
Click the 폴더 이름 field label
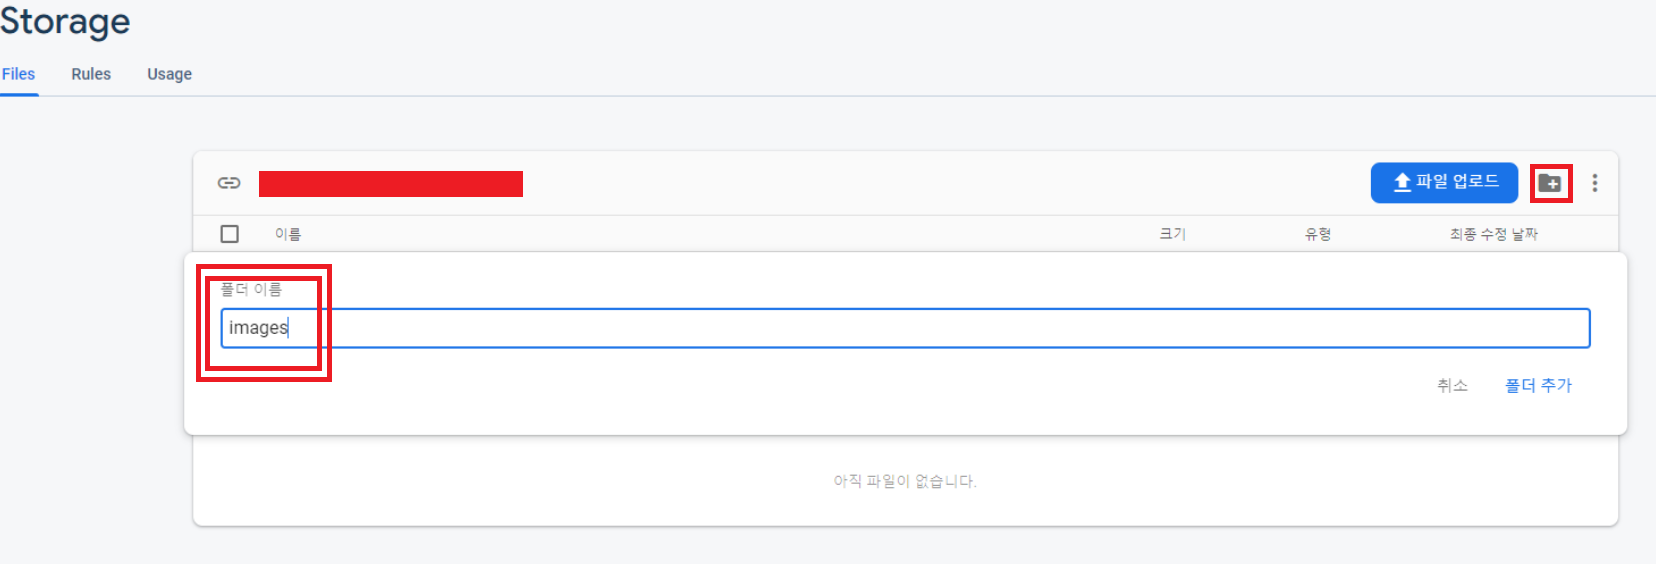click(x=251, y=290)
